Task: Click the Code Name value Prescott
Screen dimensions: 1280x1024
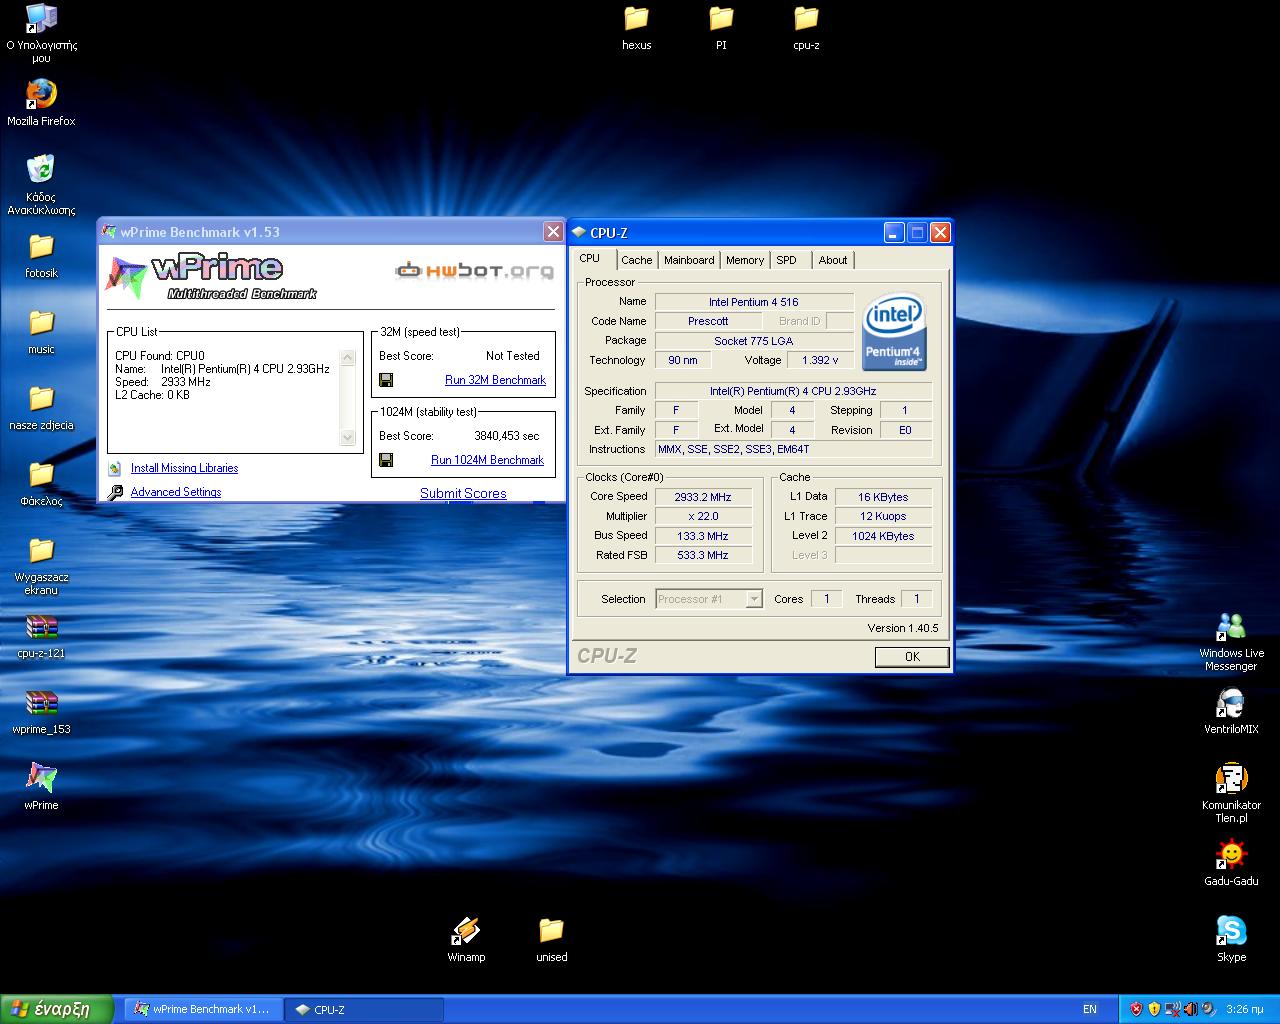Action: pos(708,321)
